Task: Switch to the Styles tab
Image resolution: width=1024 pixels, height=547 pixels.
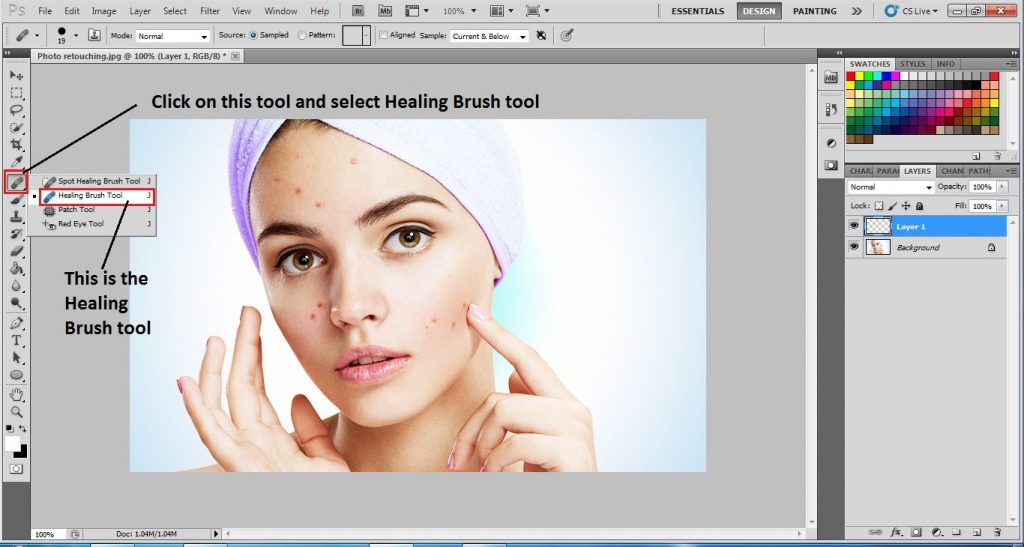Action: click(x=912, y=64)
